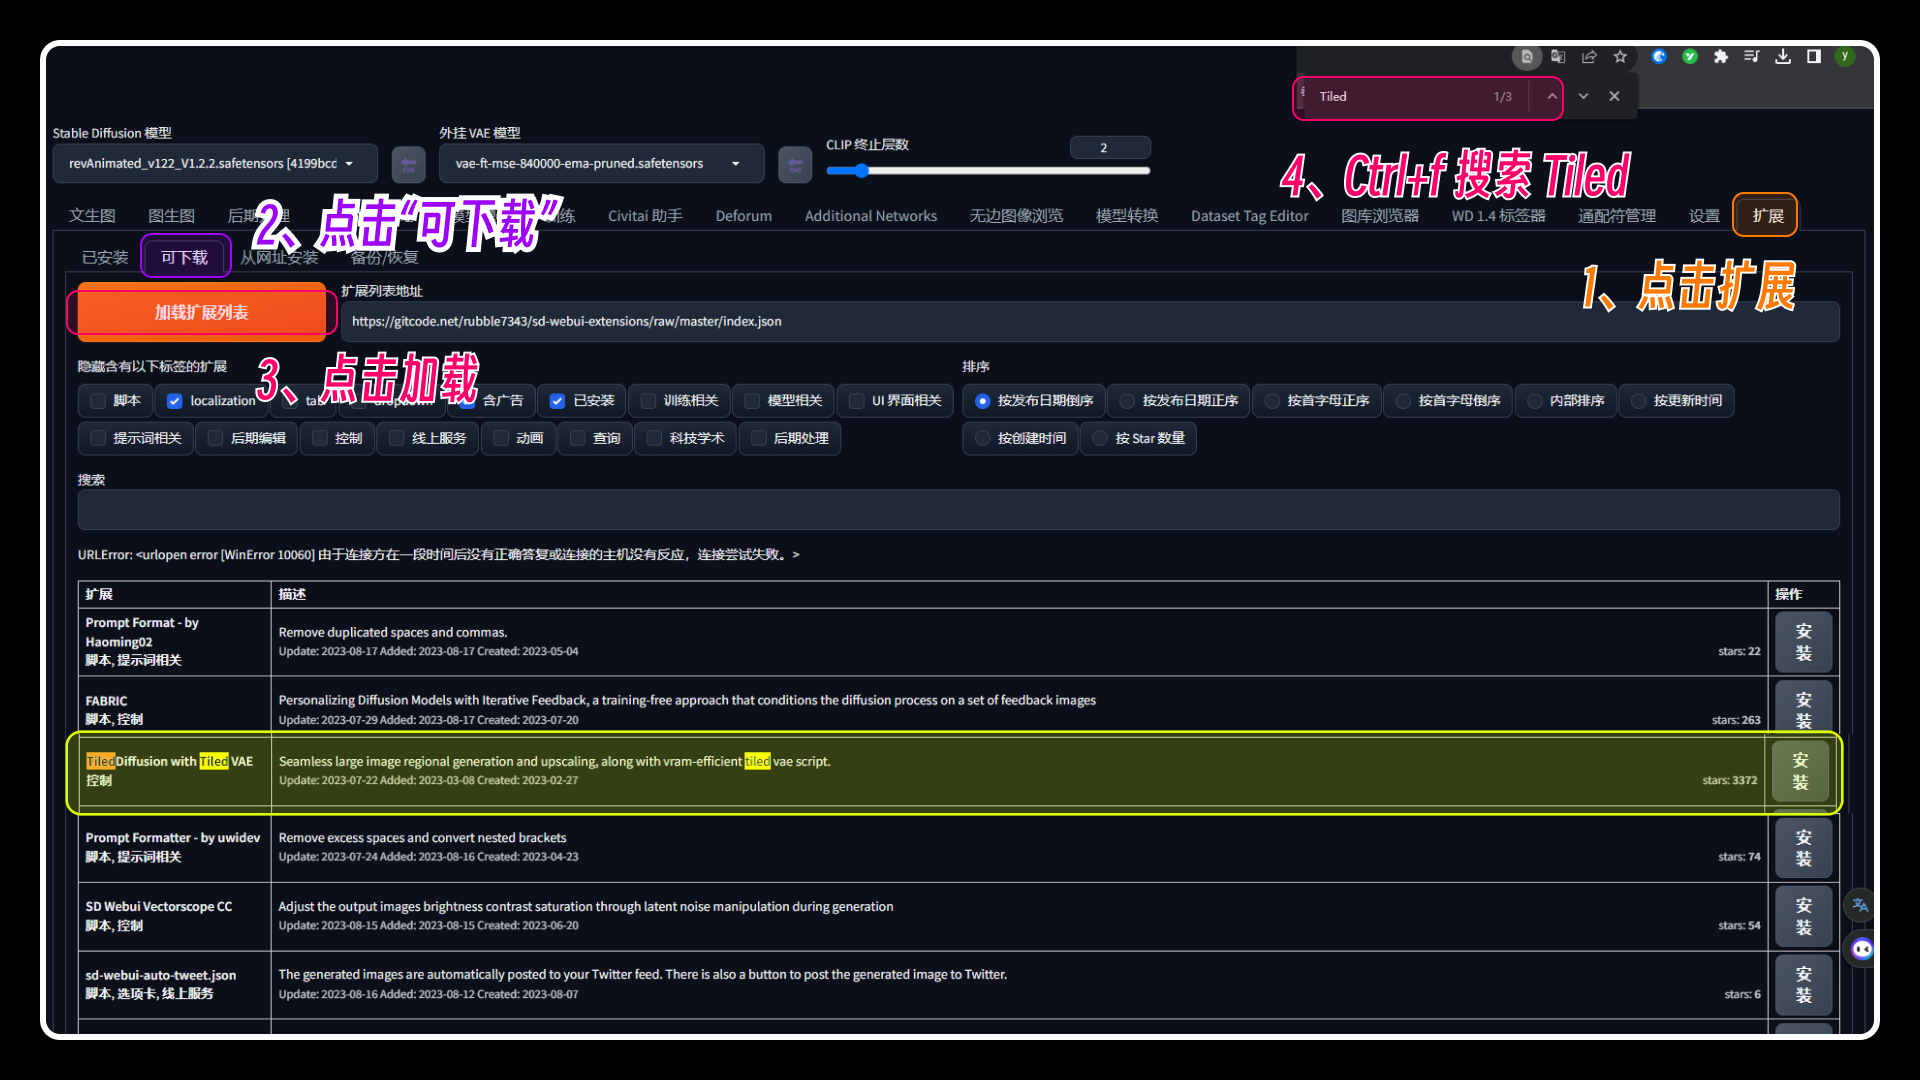Toggle the 模型相关 checkbox
Viewport: 1920px width, 1080px height.
[752, 401]
